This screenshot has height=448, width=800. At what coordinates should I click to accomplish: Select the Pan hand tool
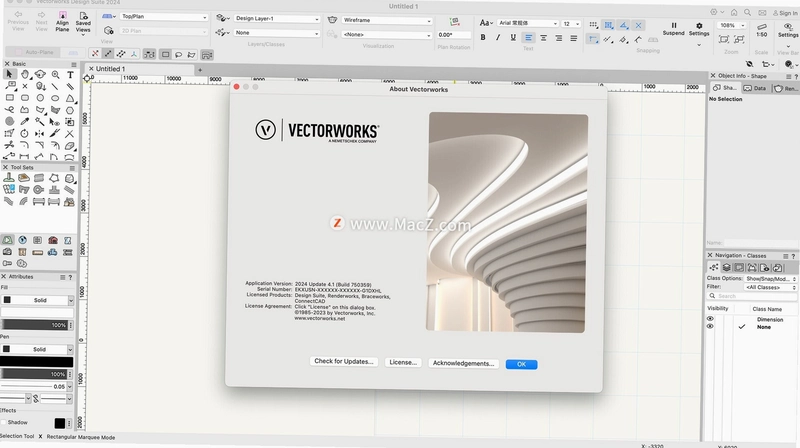point(24,74)
